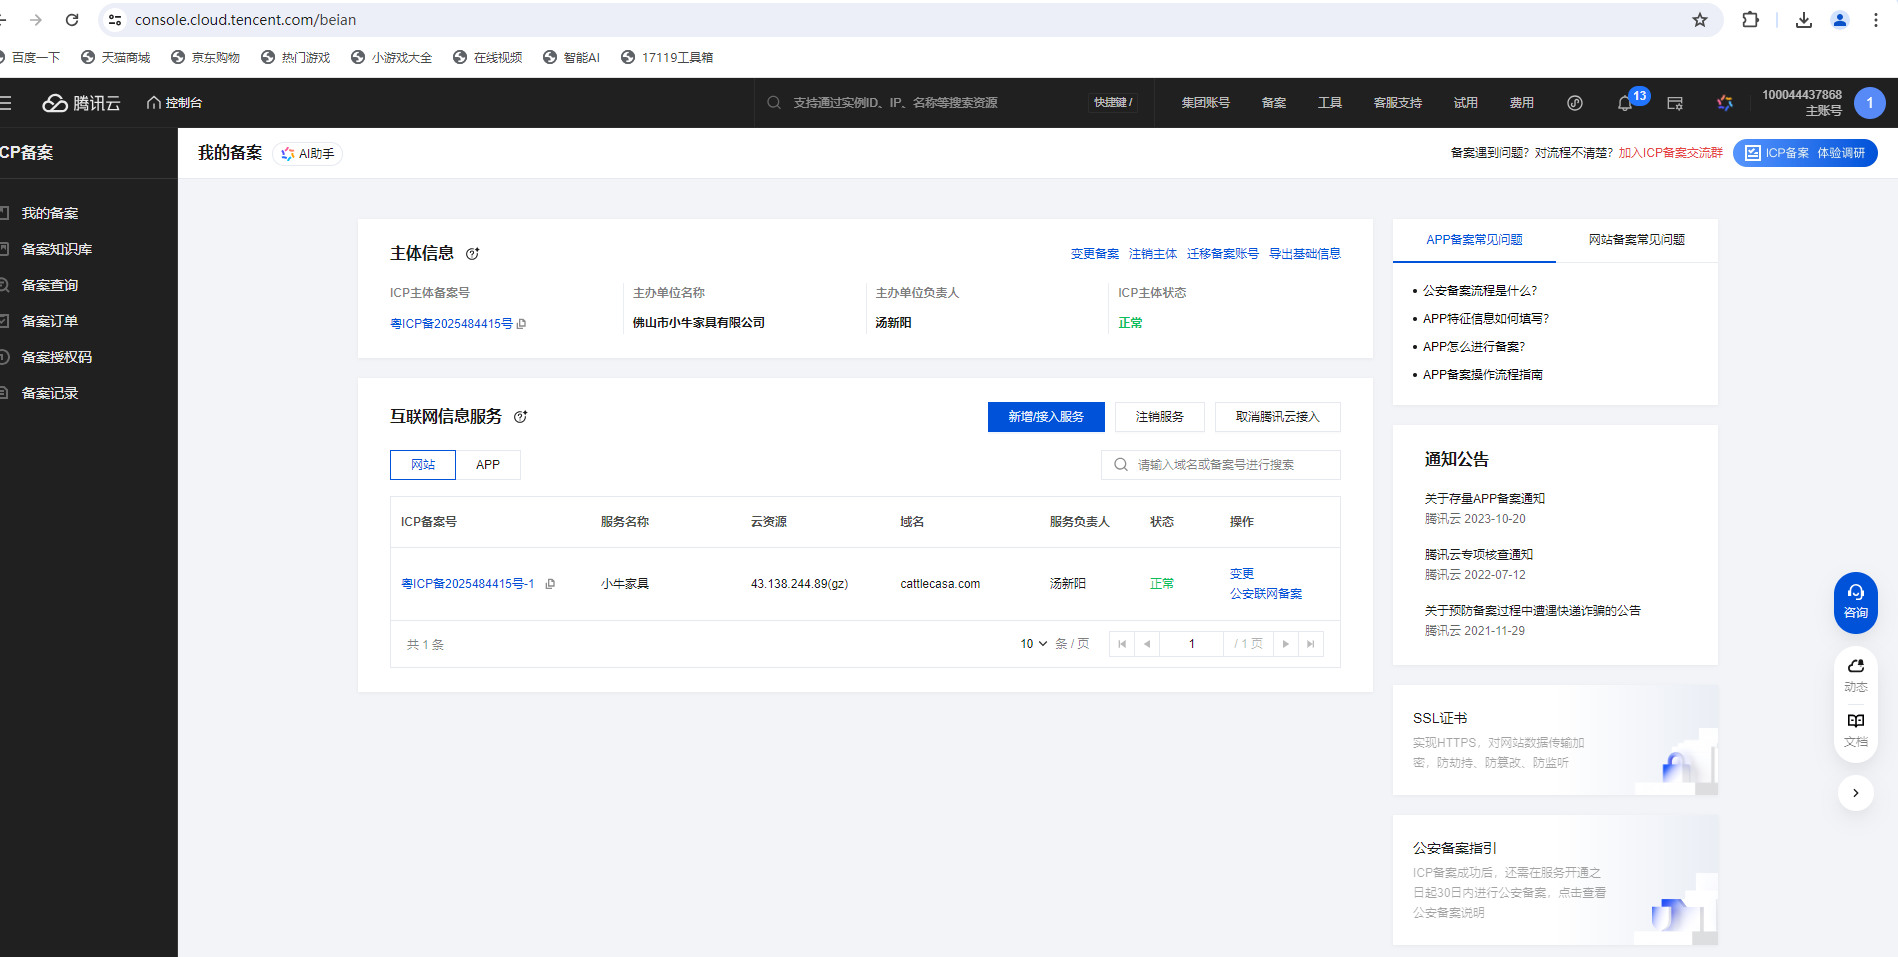Go to 控制台 home icon
Image resolution: width=1898 pixels, height=957 pixels.
coord(174,103)
